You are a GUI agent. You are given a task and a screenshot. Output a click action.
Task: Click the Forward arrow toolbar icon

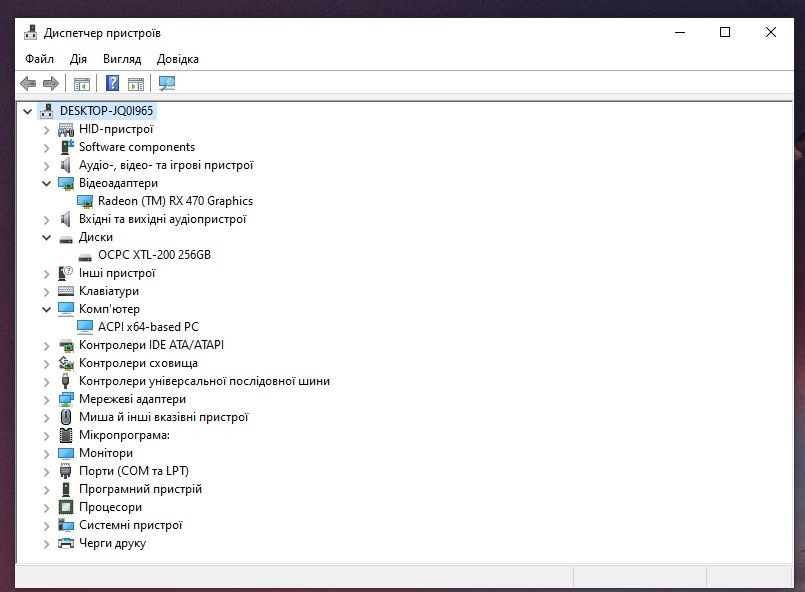coord(51,83)
